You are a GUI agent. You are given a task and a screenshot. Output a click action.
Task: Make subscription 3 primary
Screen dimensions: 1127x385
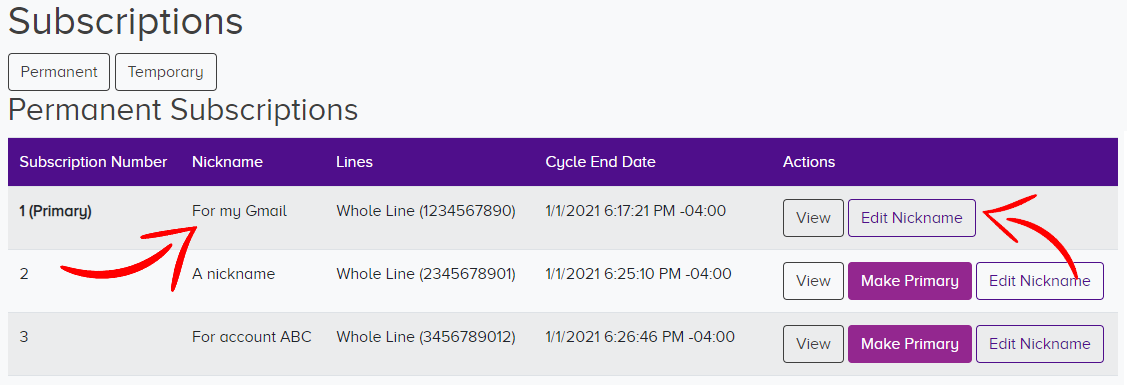(909, 344)
